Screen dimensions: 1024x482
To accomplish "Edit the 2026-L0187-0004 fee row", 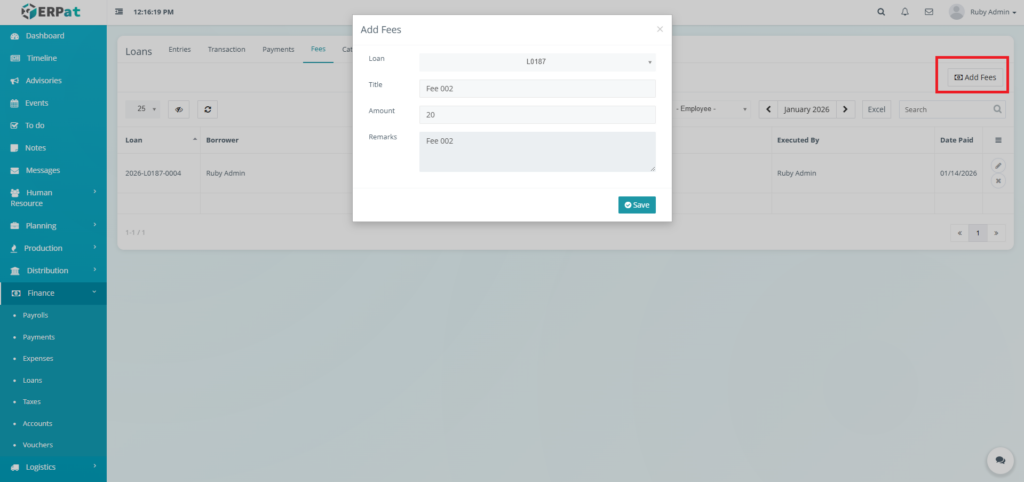I will pos(998,165).
